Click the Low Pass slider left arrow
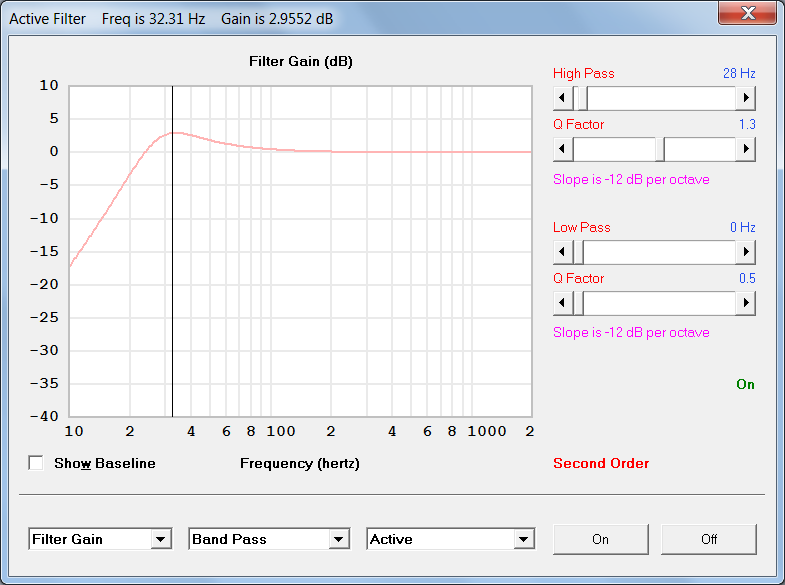Screen dimensions: 785x585 pos(563,252)
